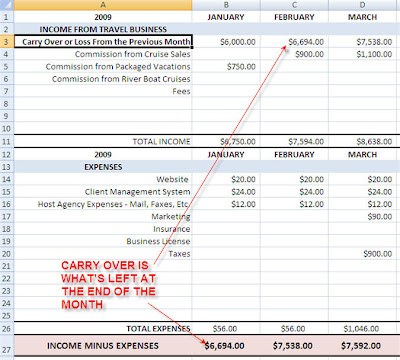Click the 2009 cell in row 12
Viewport: 400px width, 360px height.
click(103, 155)
